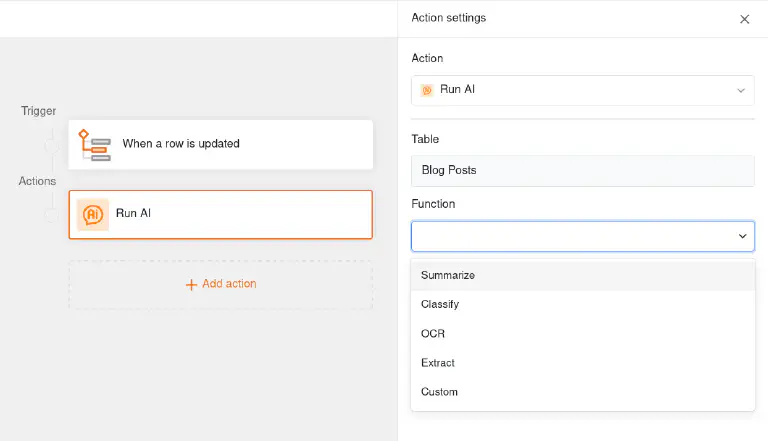This screenshot has width=768, height=441.
Task: Select the Run AI action step card
Action: coord(221,214)
